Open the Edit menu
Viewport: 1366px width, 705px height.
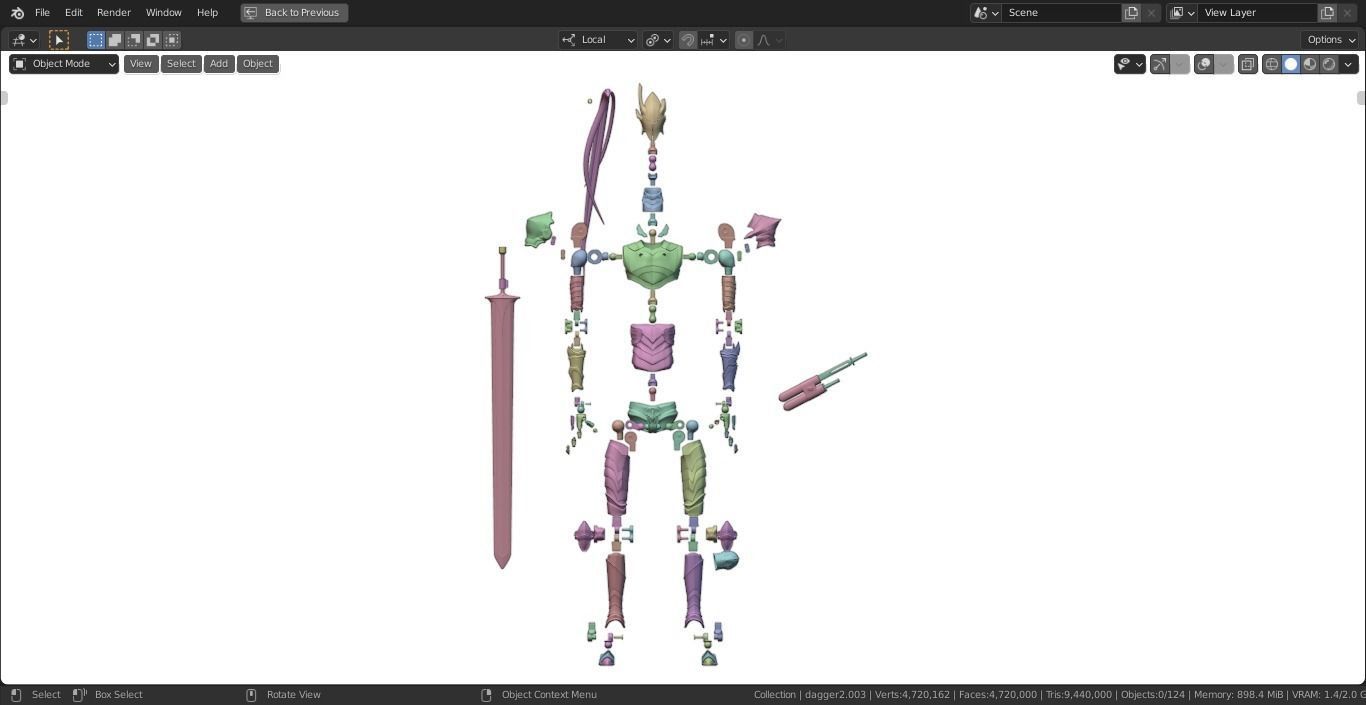tap(74, 13)
